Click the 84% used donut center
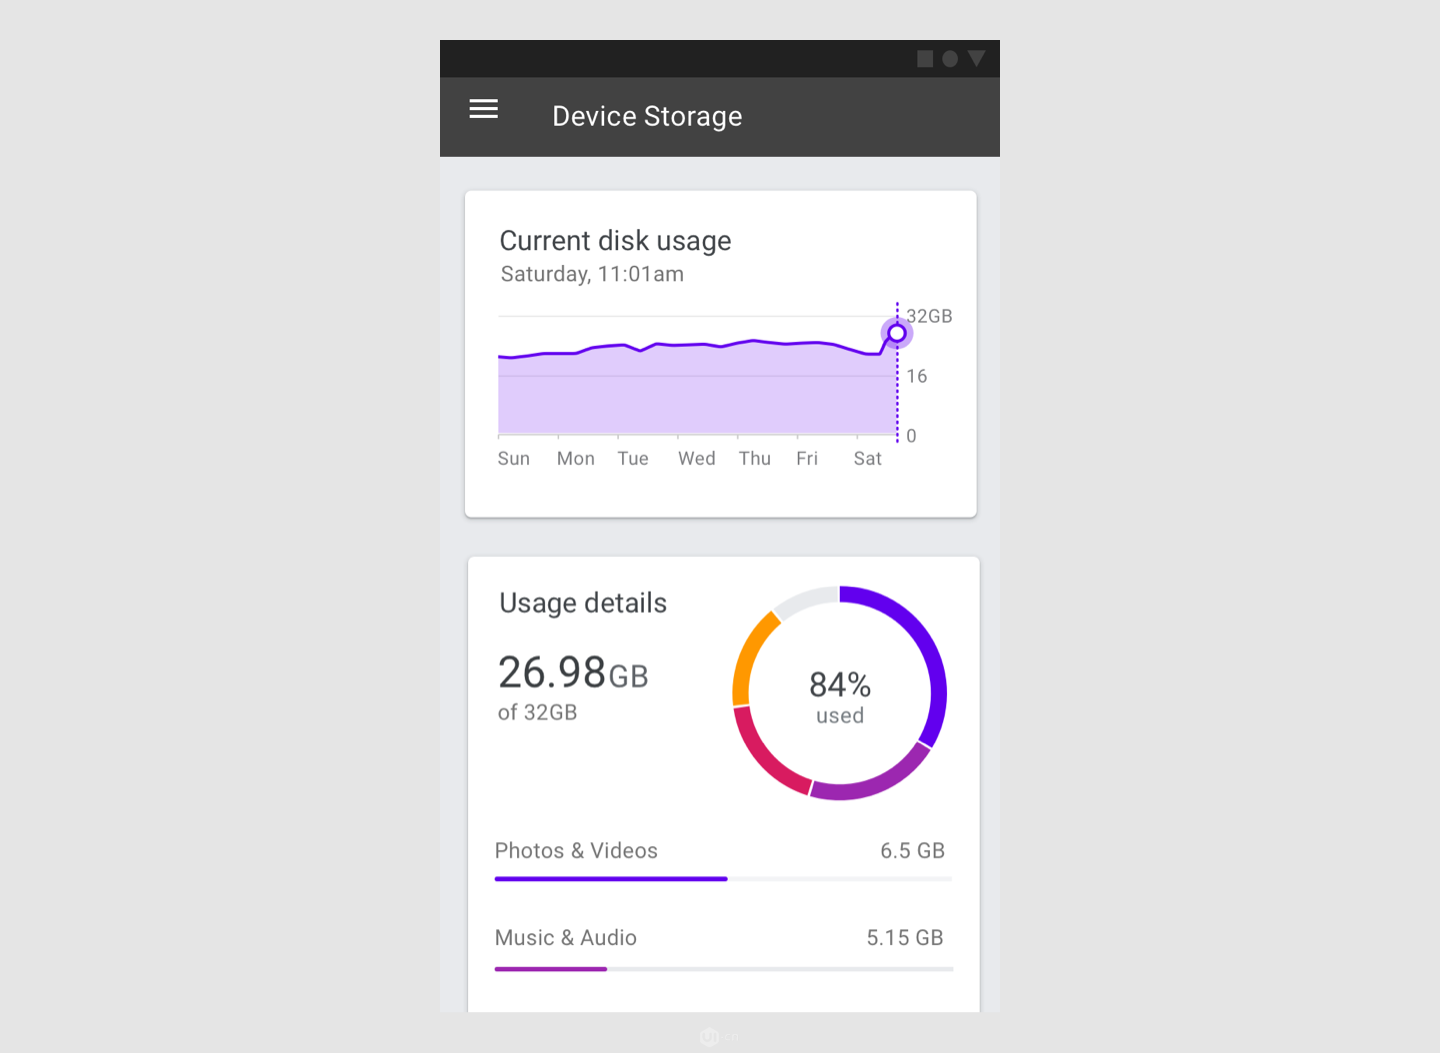The width and height of the screenshot is (1440, 1053). pyautogui.click(x=840, y=696)
